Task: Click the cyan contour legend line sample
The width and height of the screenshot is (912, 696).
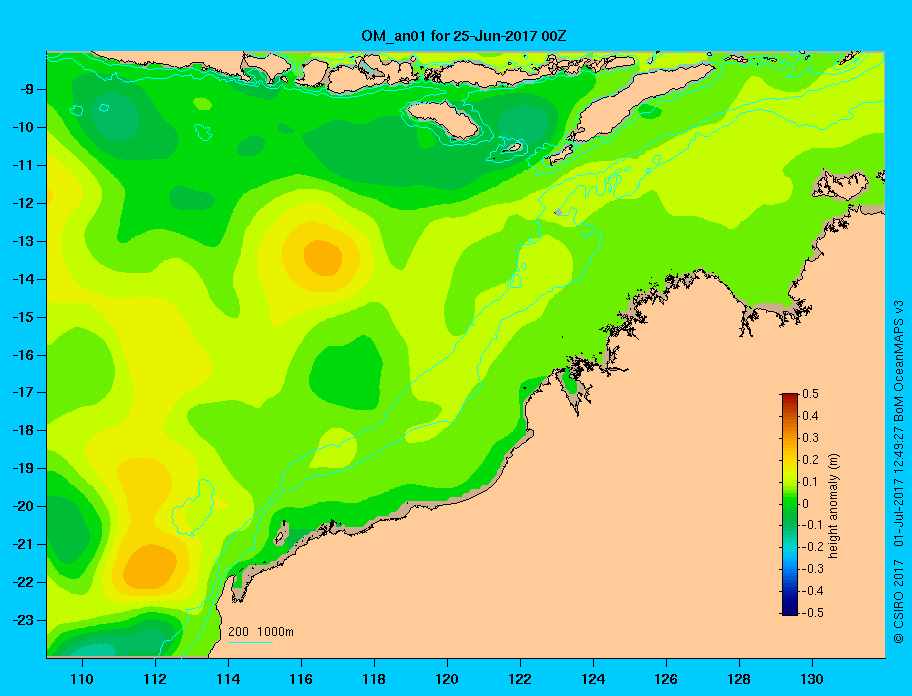Action: pyautogui.click(x=250, y=642)
